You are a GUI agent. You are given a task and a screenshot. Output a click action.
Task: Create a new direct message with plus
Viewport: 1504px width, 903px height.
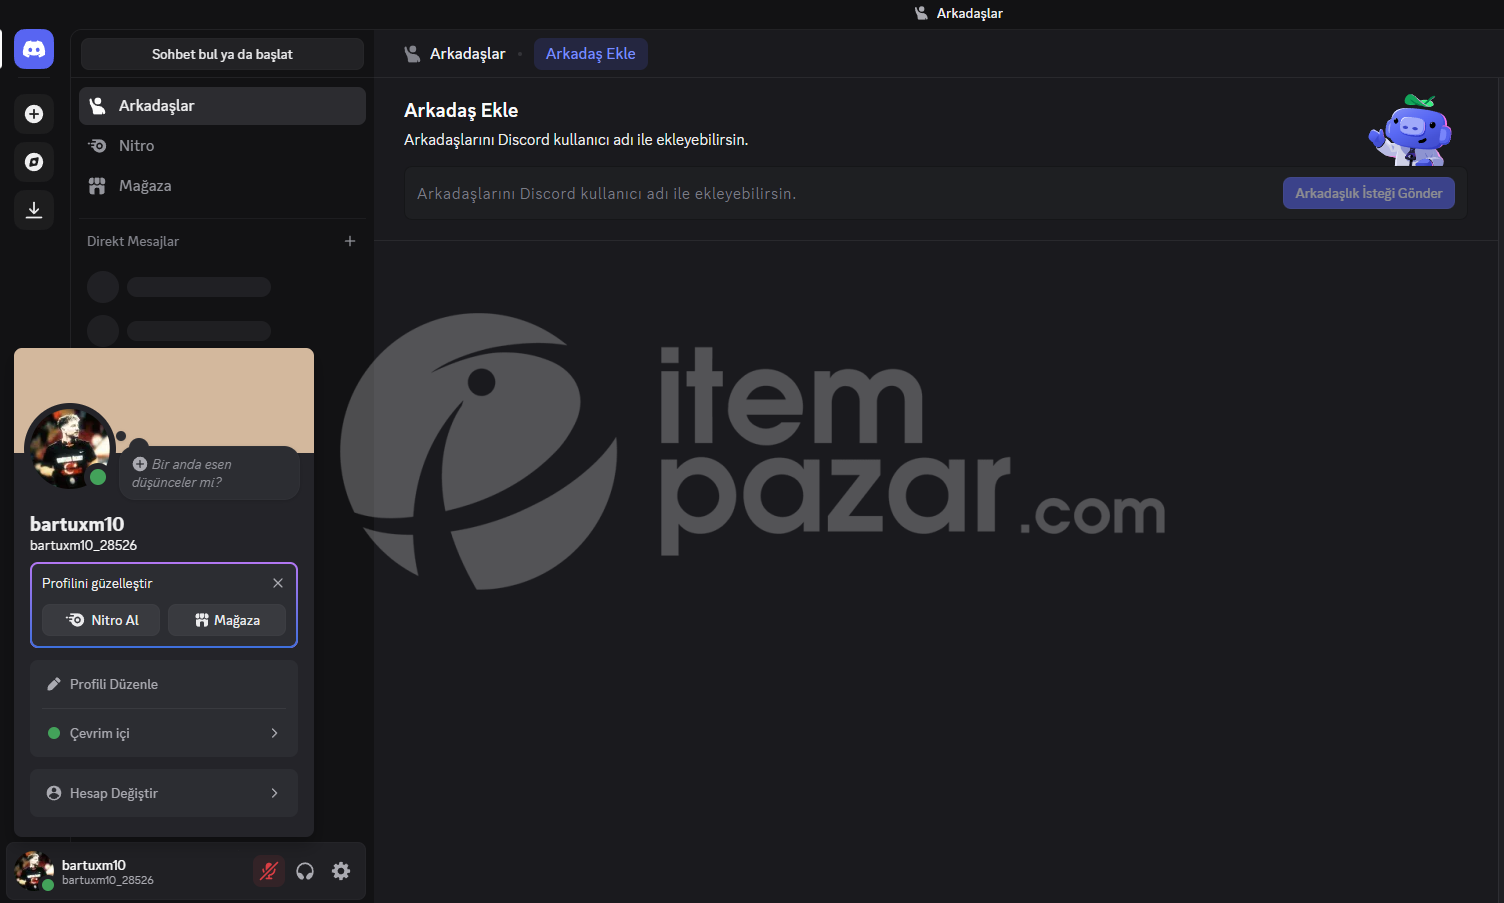pyautogui.click(x=350, y=241)
